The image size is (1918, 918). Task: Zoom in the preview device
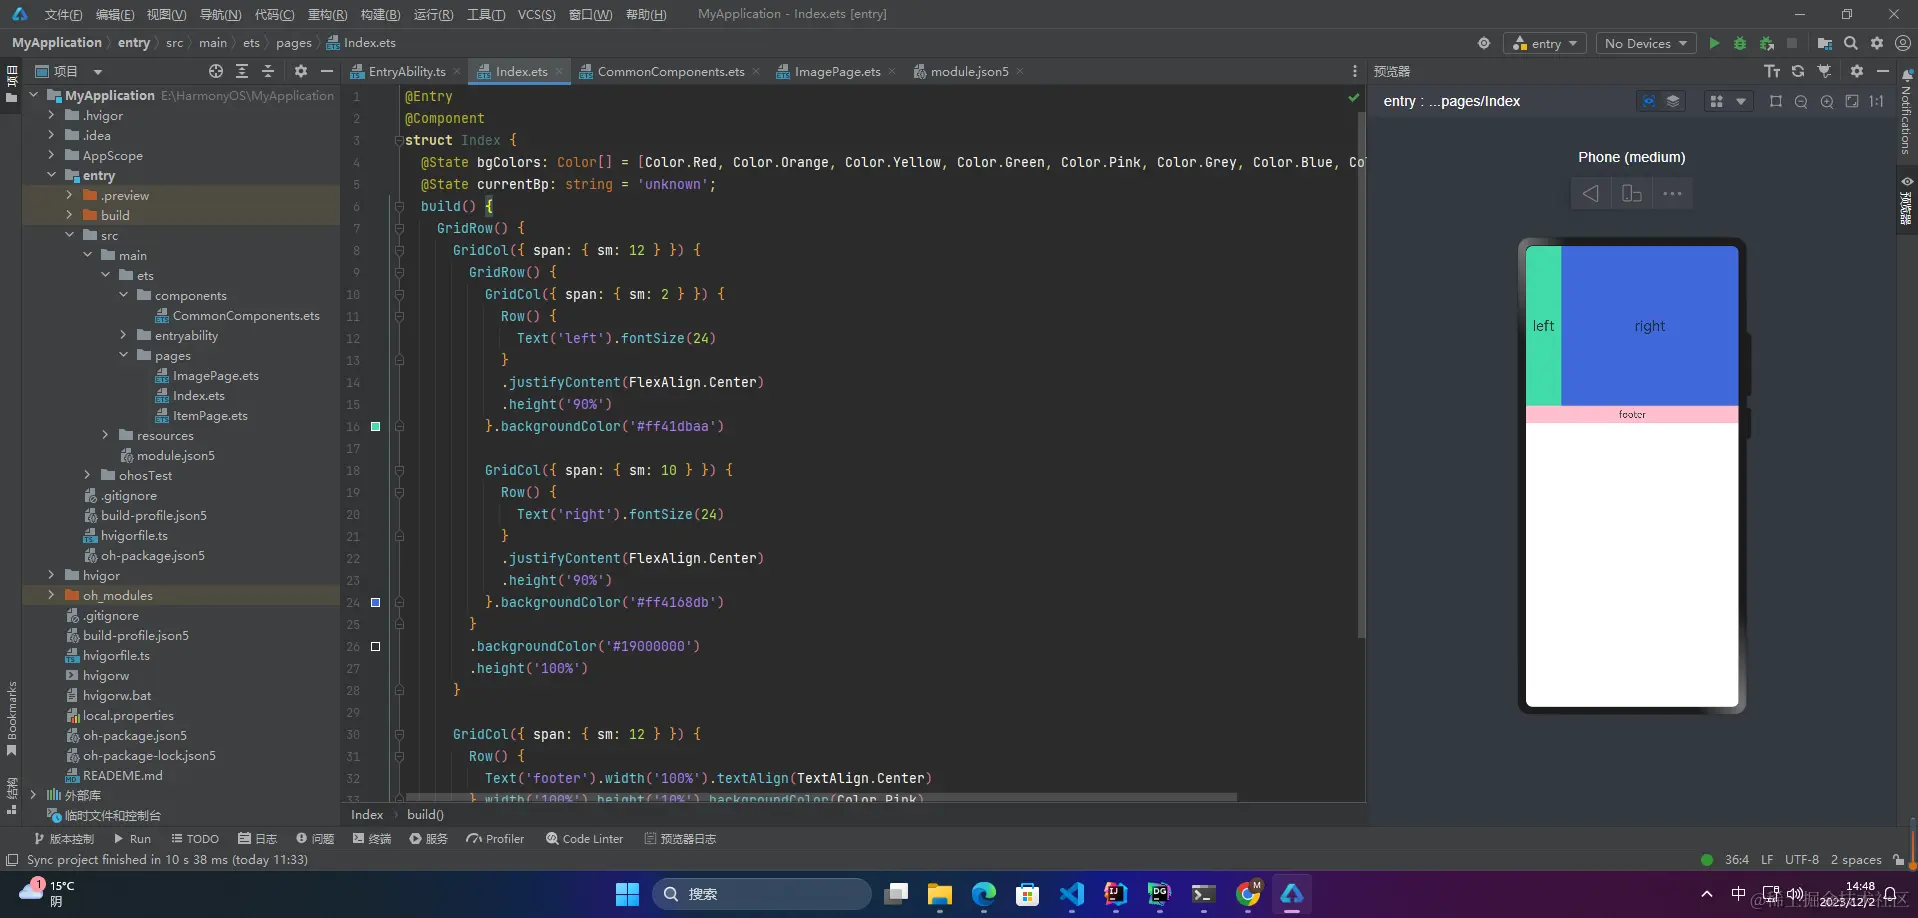tap(1827, 101)
